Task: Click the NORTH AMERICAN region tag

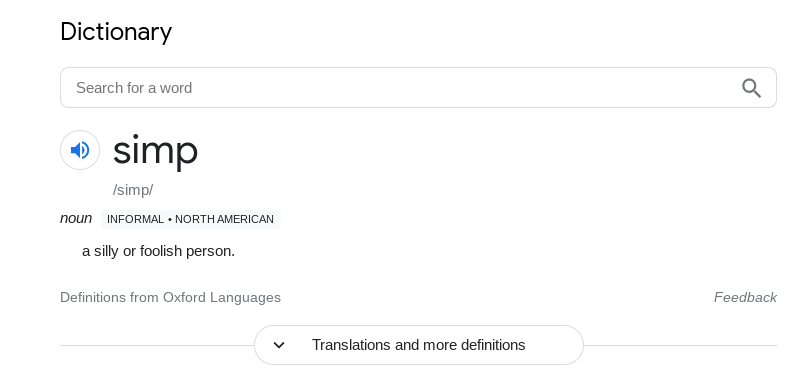Action: click(224, 219)
